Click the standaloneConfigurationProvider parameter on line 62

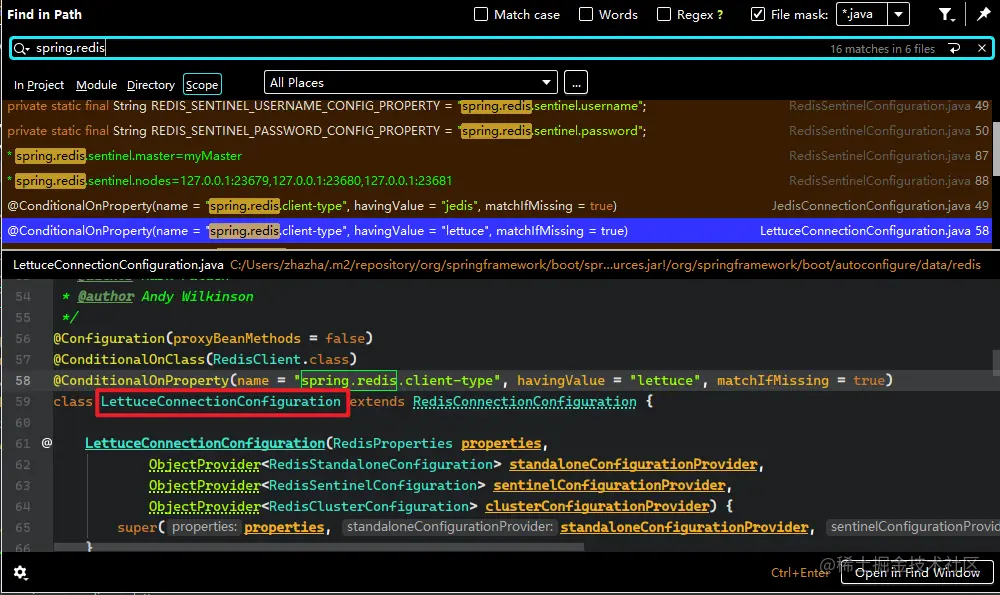[633, 464]
